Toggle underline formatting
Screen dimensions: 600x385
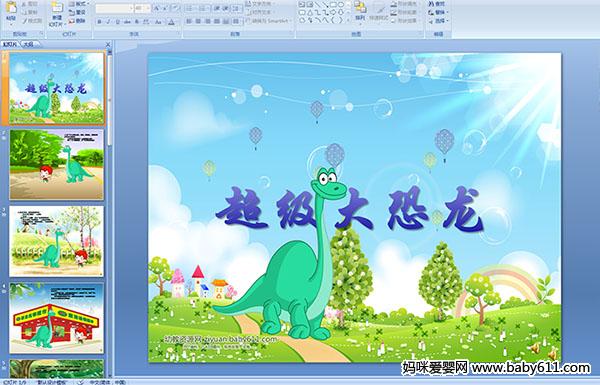click(x=117, y=22)
